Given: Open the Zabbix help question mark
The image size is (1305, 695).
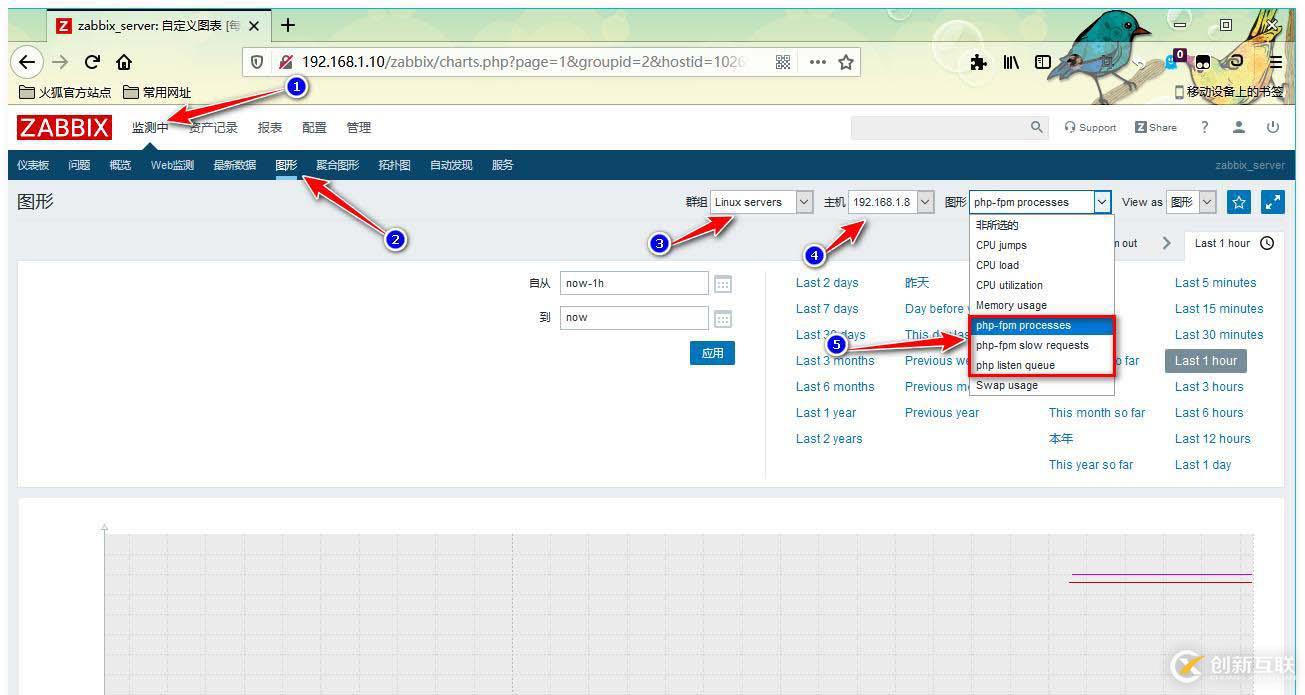Looking at the screenshot, I should click(x=1205, y=127).
